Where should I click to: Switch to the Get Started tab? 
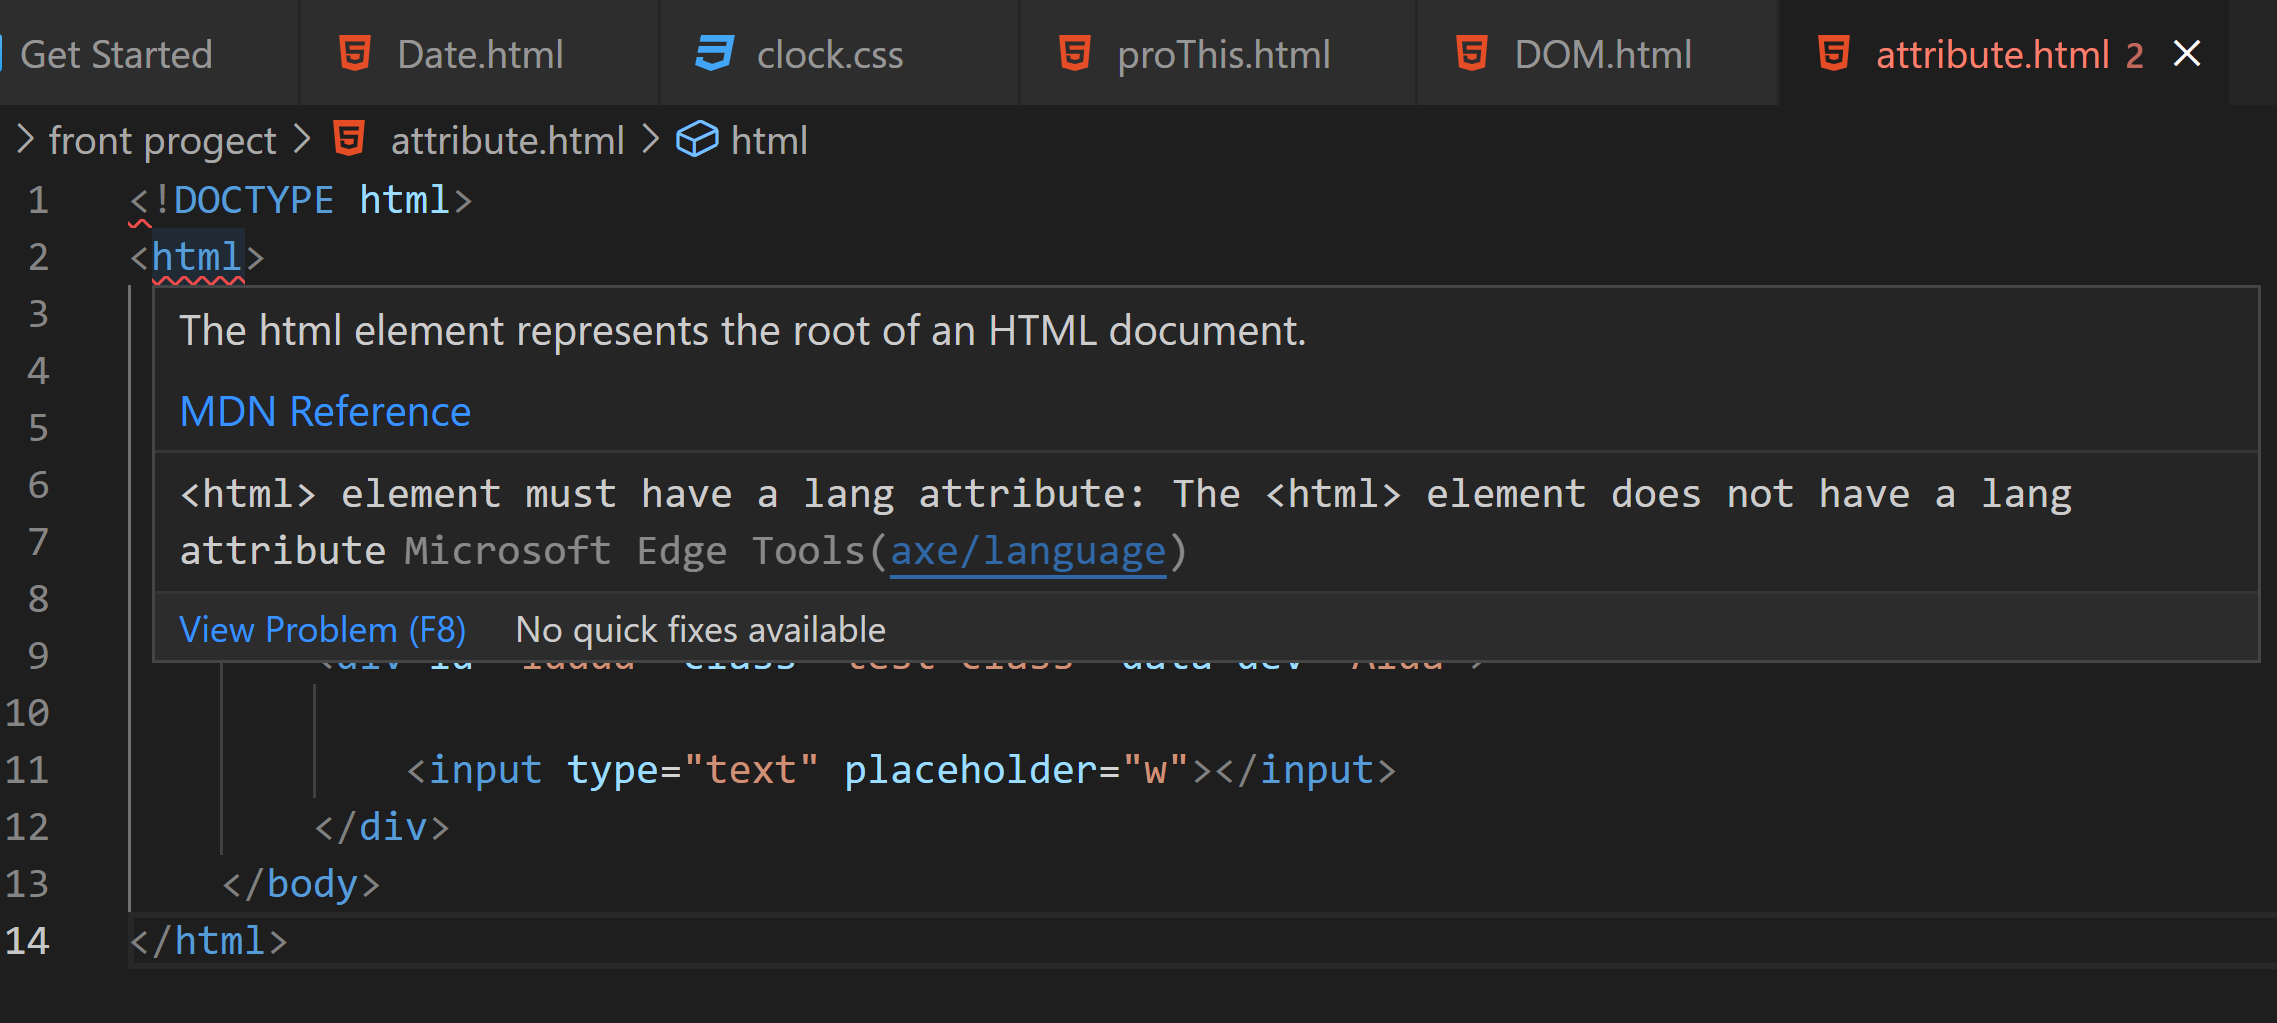click(x=116, y=54)
